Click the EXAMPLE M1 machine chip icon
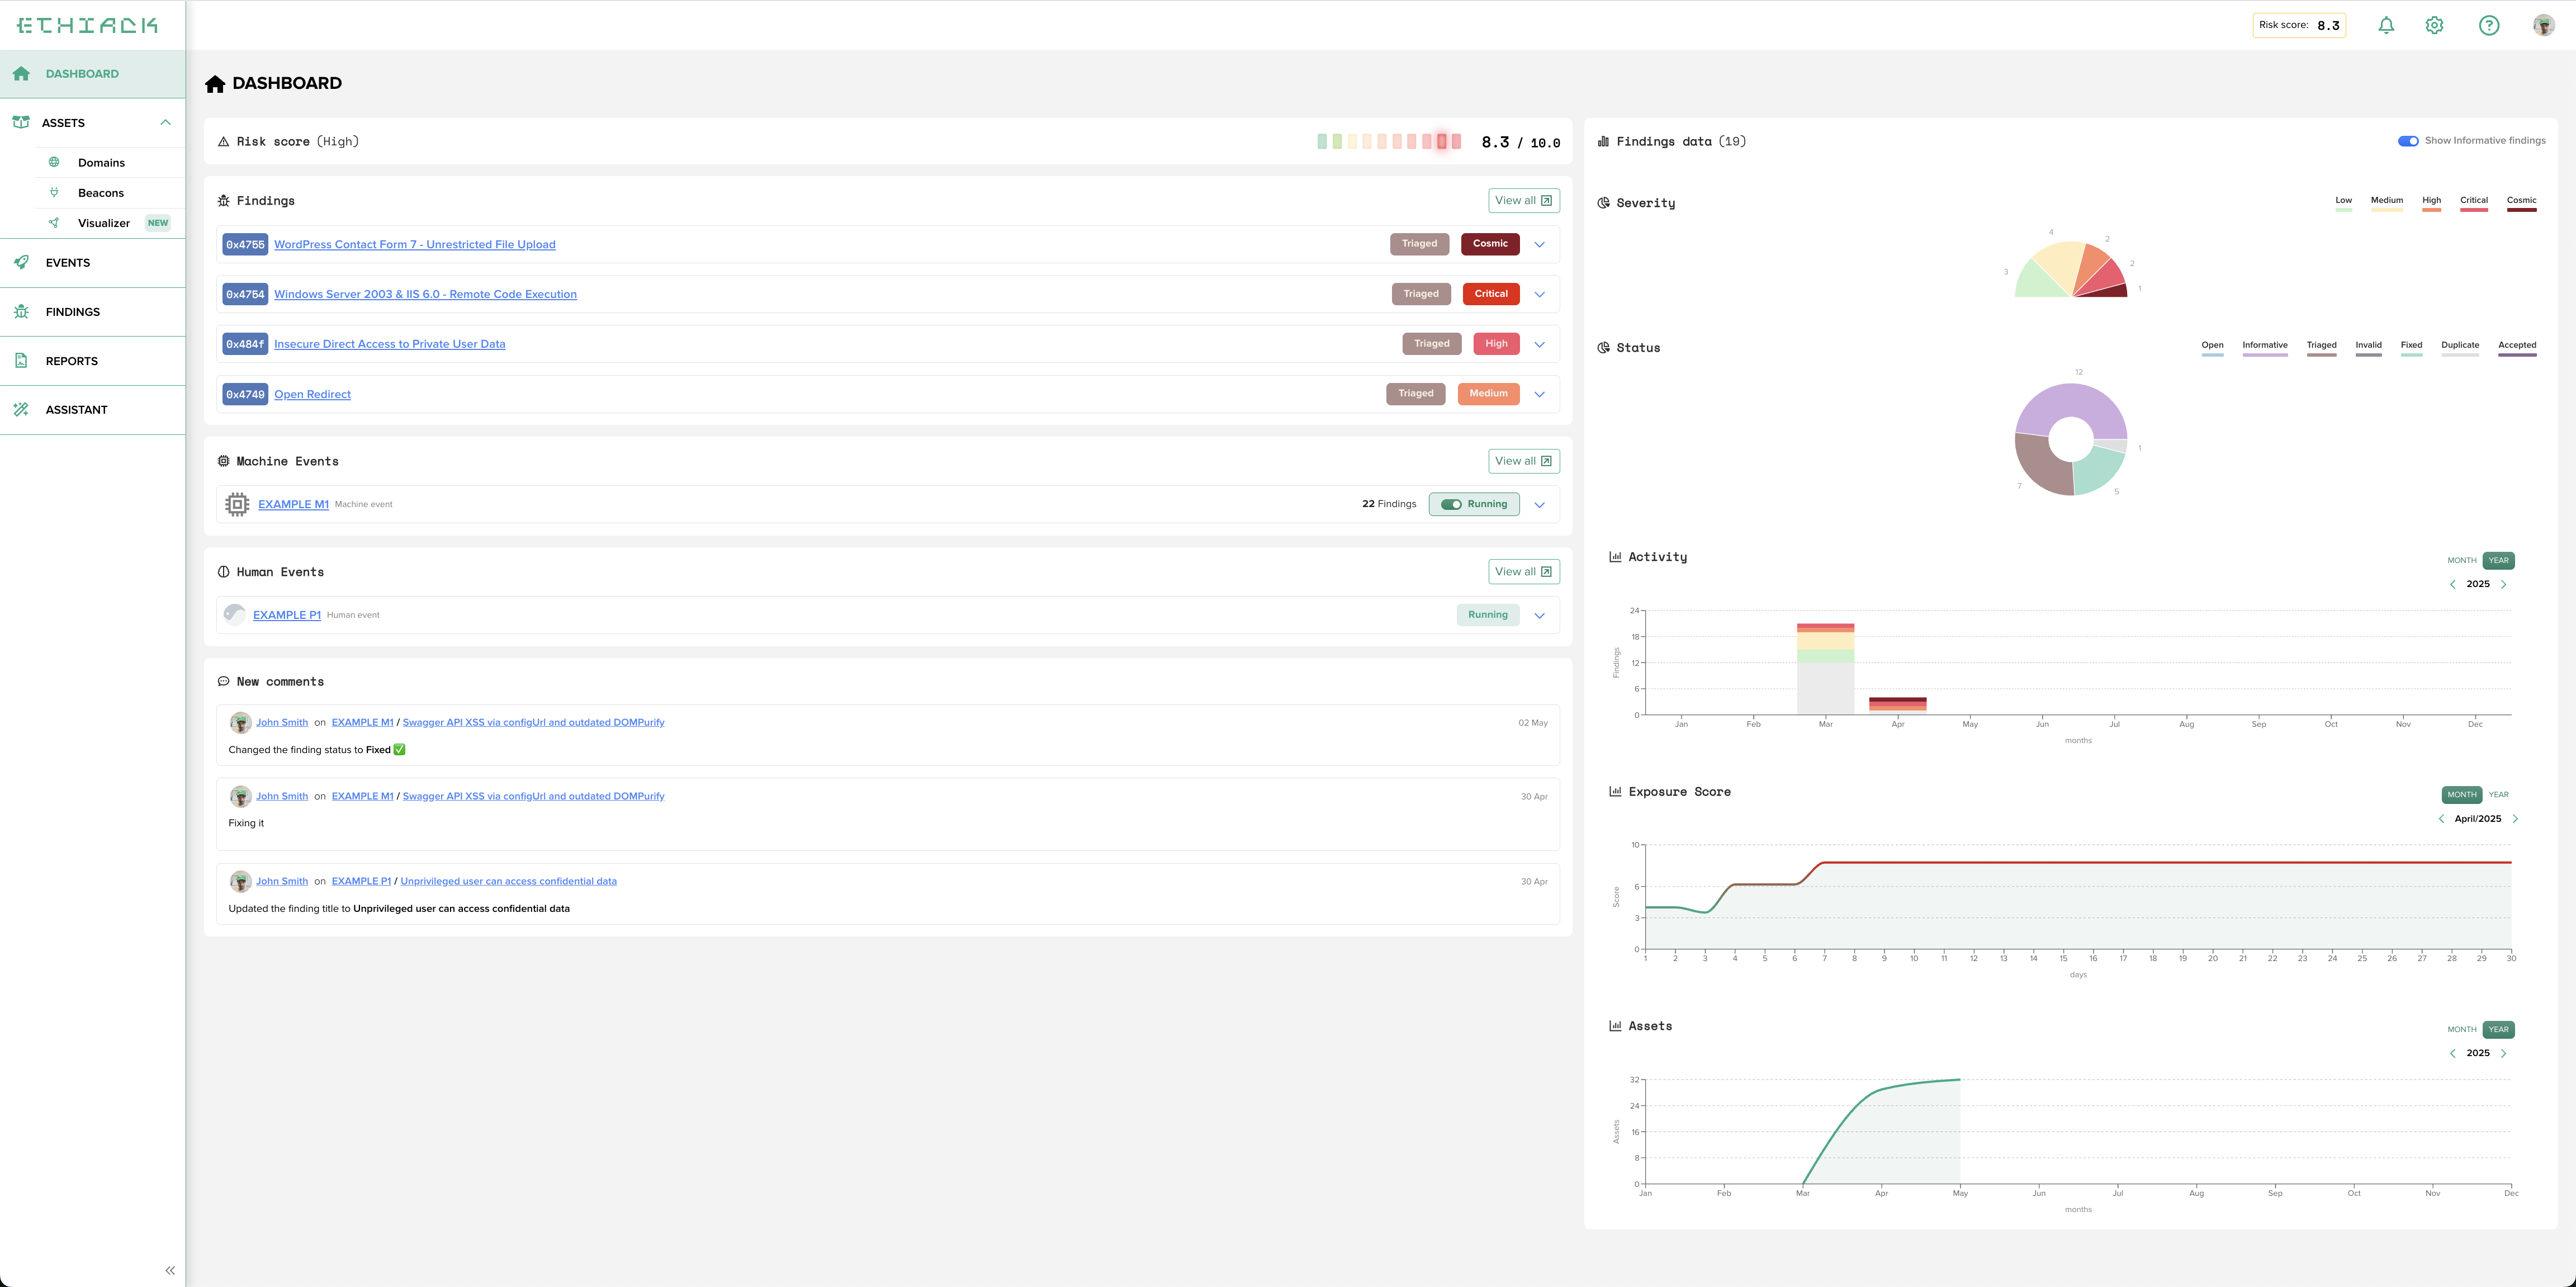Viewport: 2576px width, 1287px height. point(237,504)
